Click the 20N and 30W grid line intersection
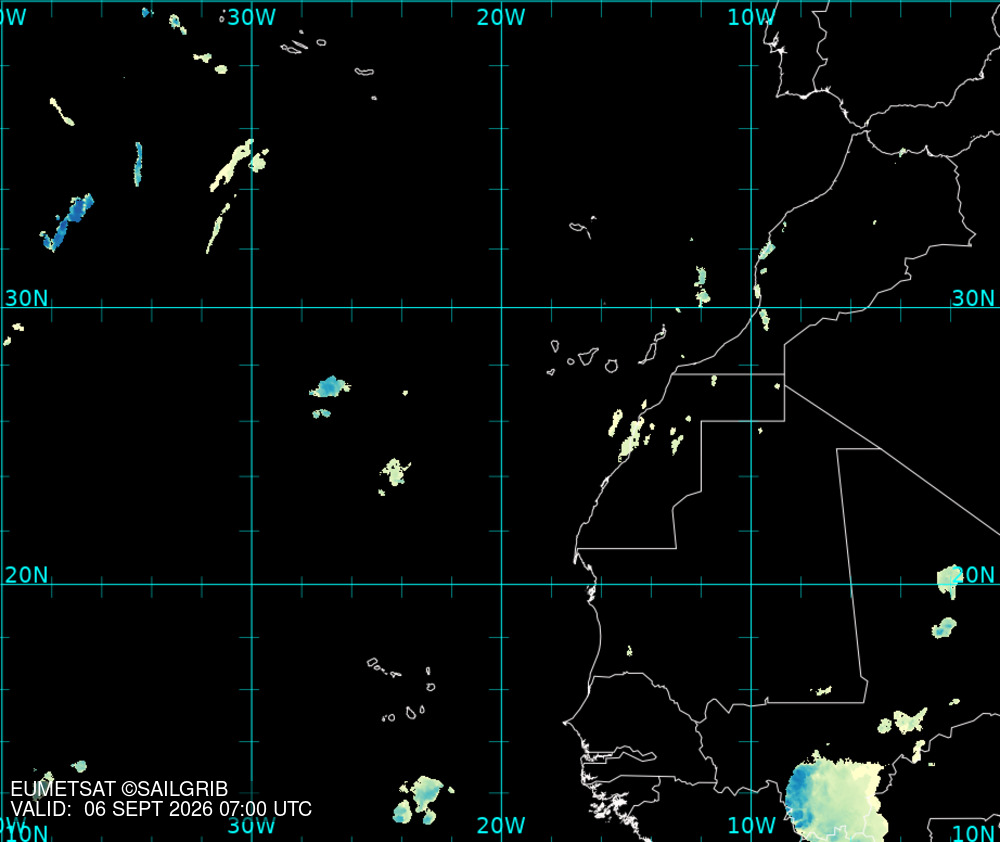This screenshot has width=1000, height=842. coord(252,584)
